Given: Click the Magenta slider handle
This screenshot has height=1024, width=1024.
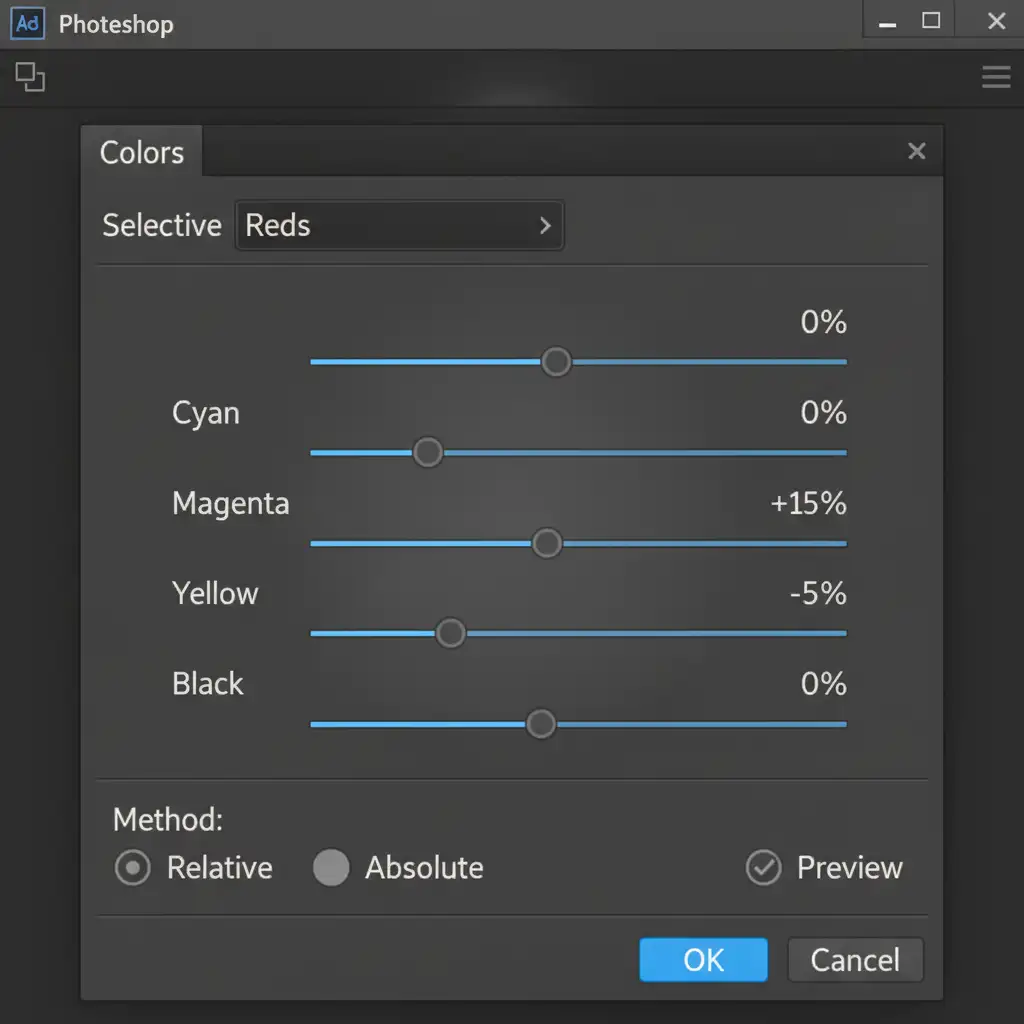Looking at the screenshot, I should point(546,543).
